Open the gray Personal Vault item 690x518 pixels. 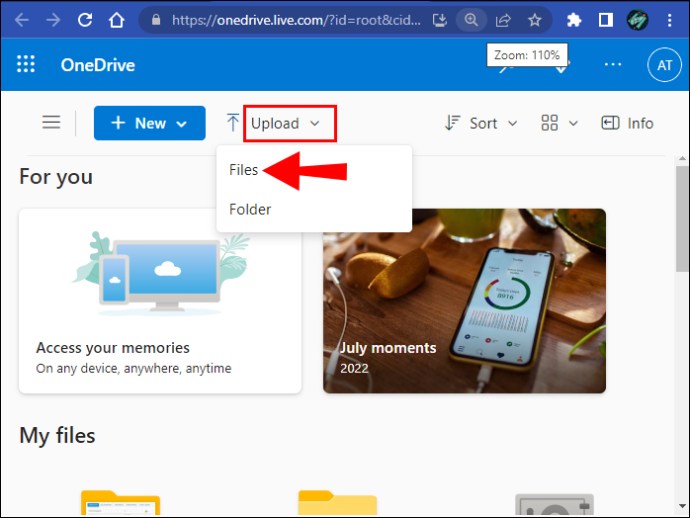[554, 504]
